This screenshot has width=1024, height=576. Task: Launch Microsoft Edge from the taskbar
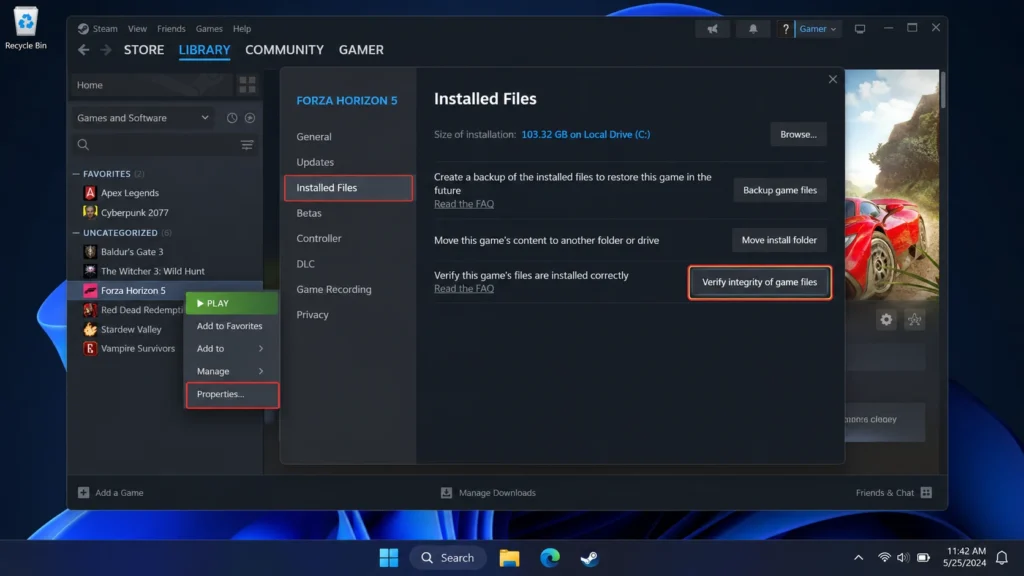coord(550,558)
